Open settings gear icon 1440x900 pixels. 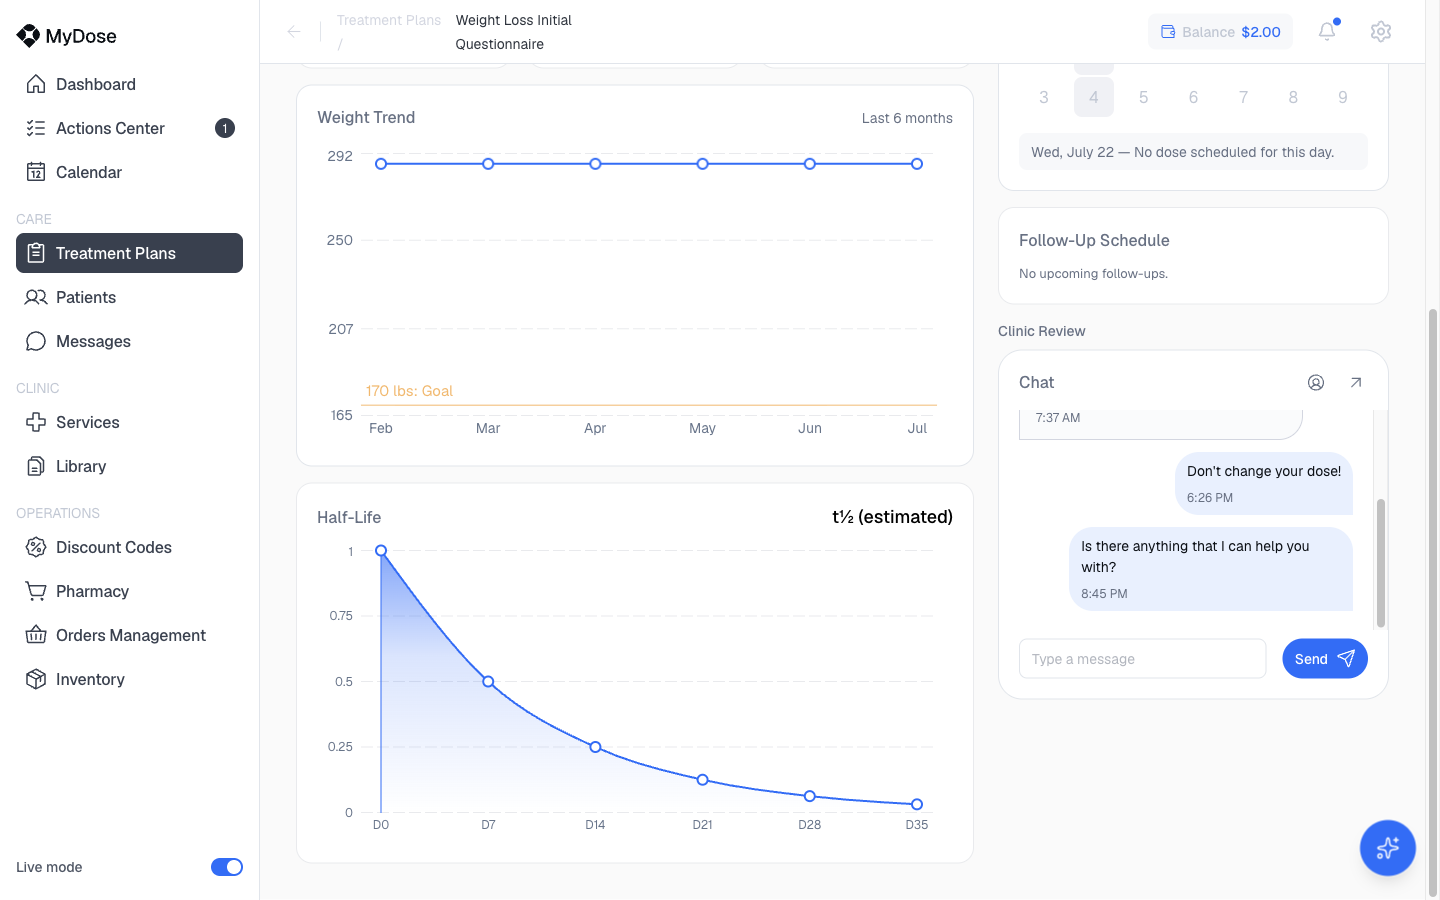pos(1381,31)
